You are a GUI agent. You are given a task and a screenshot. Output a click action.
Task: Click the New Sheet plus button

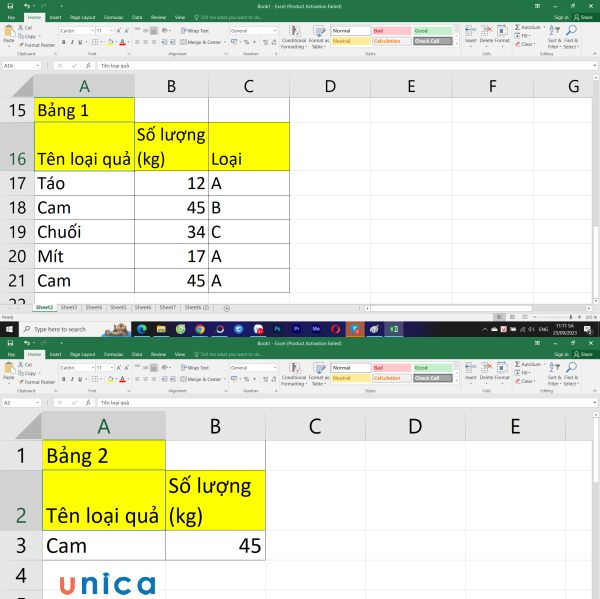tap(227, 308)
